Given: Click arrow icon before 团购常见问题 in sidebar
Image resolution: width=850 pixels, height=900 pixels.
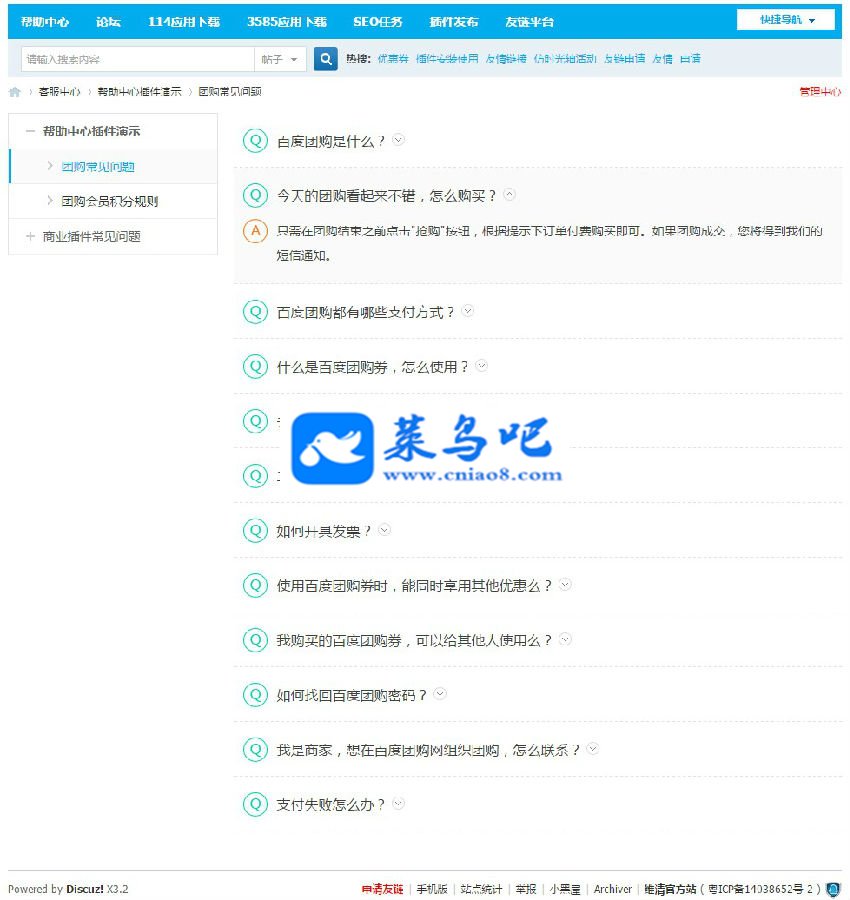Looking at the screenshot, I should point(50,166).
